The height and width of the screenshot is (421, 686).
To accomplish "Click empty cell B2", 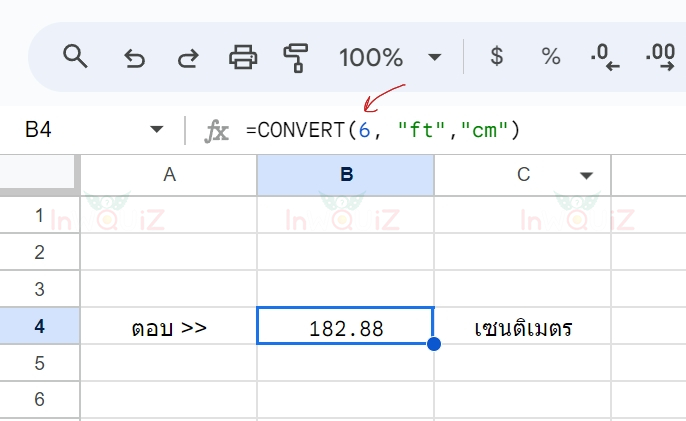I will coord(346,252).
